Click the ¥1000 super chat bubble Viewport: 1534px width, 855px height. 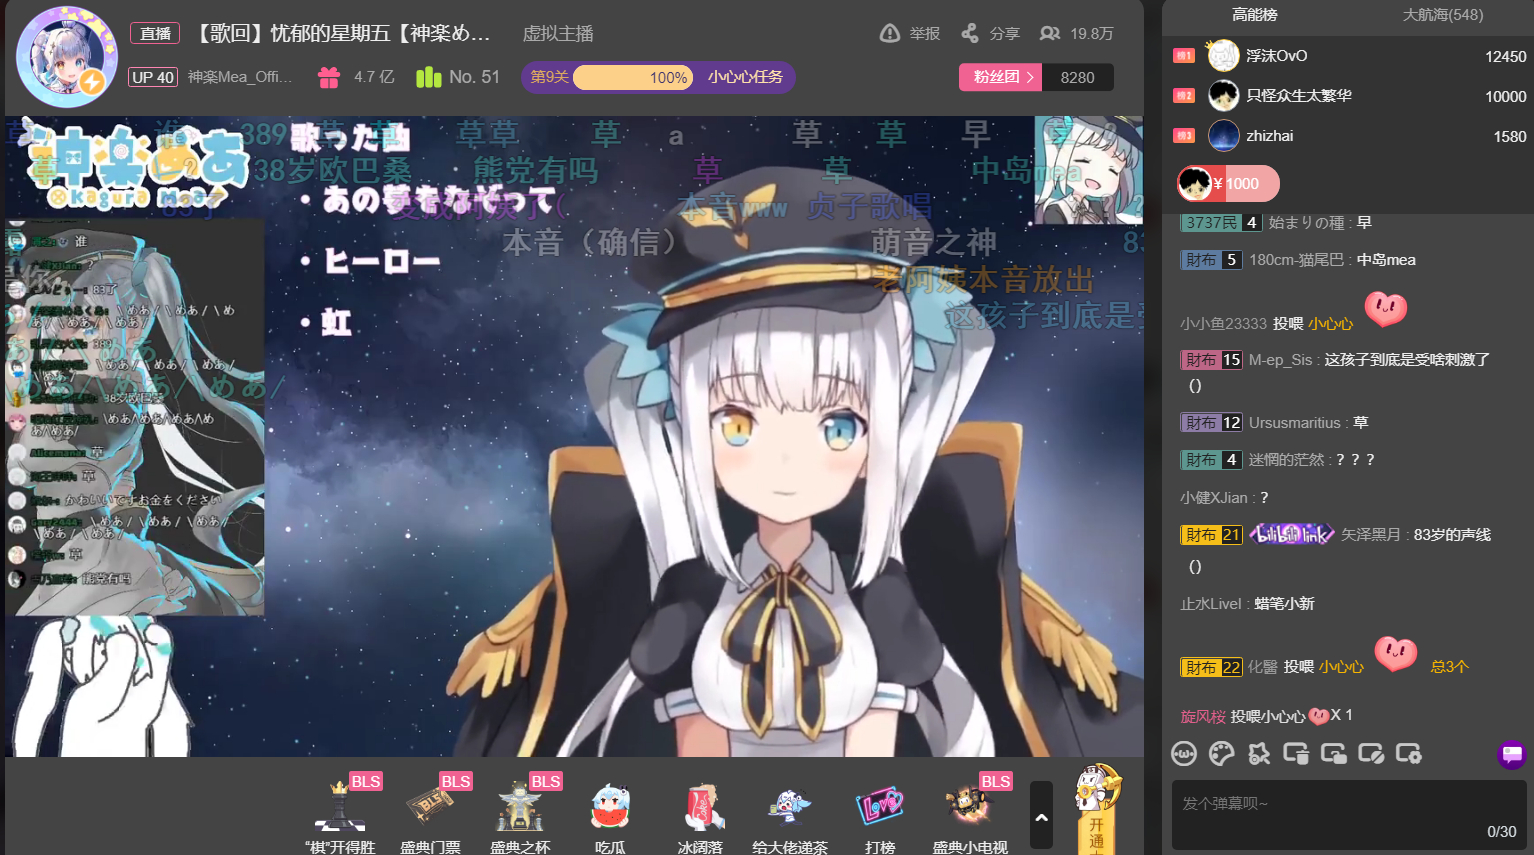click(x=1228, y=184)
